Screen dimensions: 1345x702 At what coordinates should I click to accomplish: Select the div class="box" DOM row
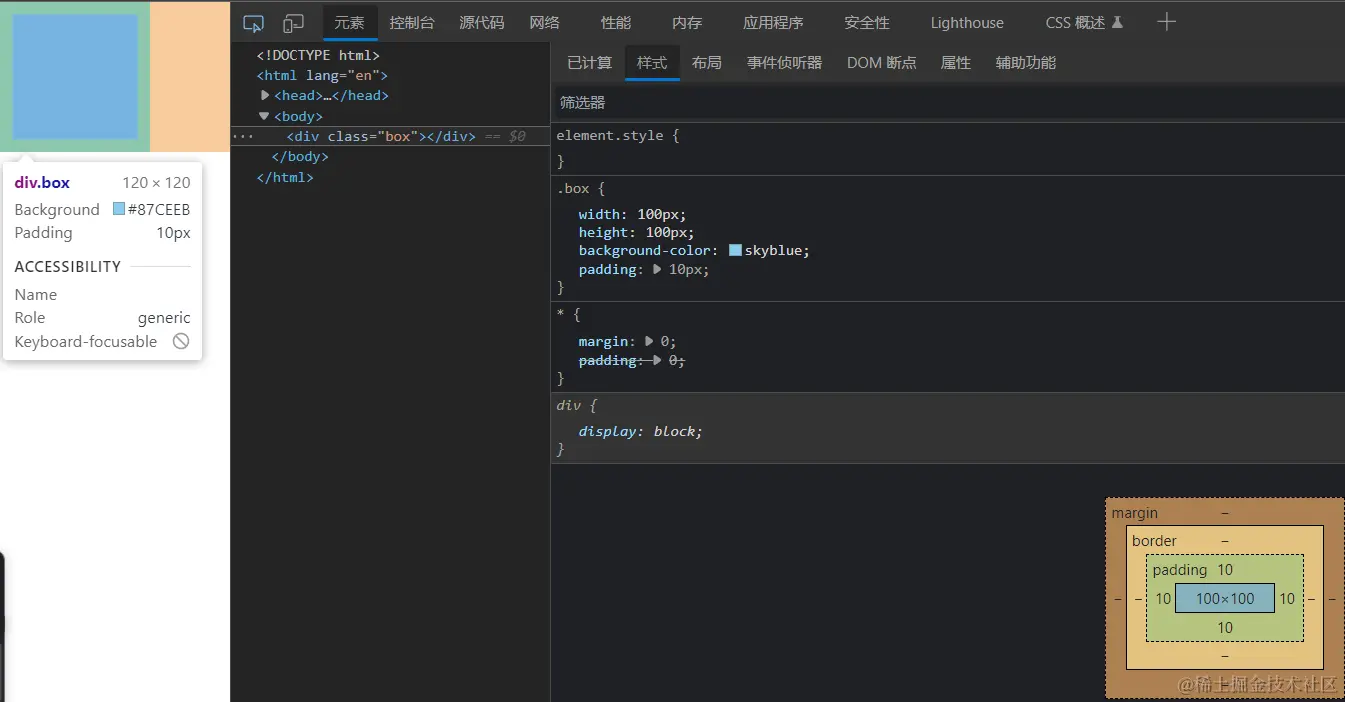click(x=391, y=136)
